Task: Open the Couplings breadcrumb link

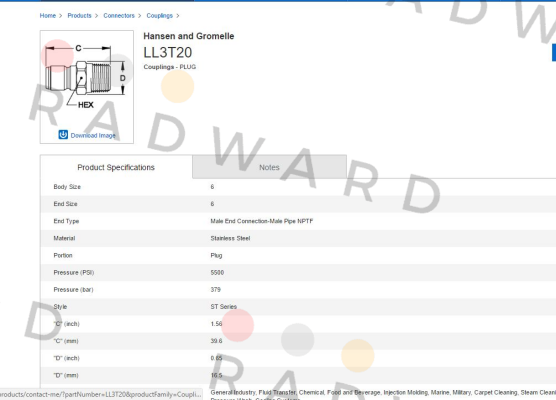Action: pyautogui.click(x=160, y=16)
